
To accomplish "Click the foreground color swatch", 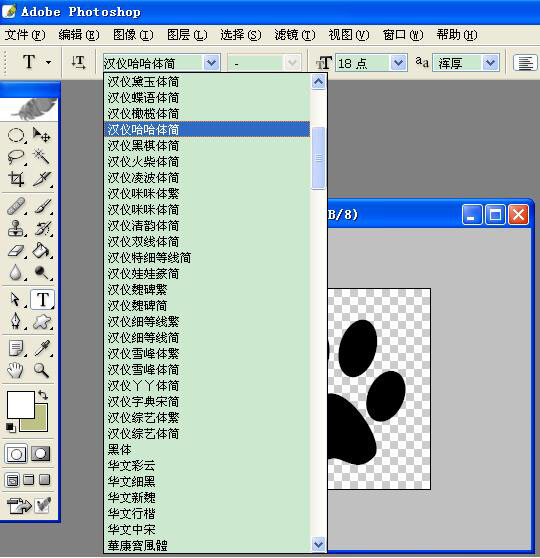I will [x=21, y=405].
